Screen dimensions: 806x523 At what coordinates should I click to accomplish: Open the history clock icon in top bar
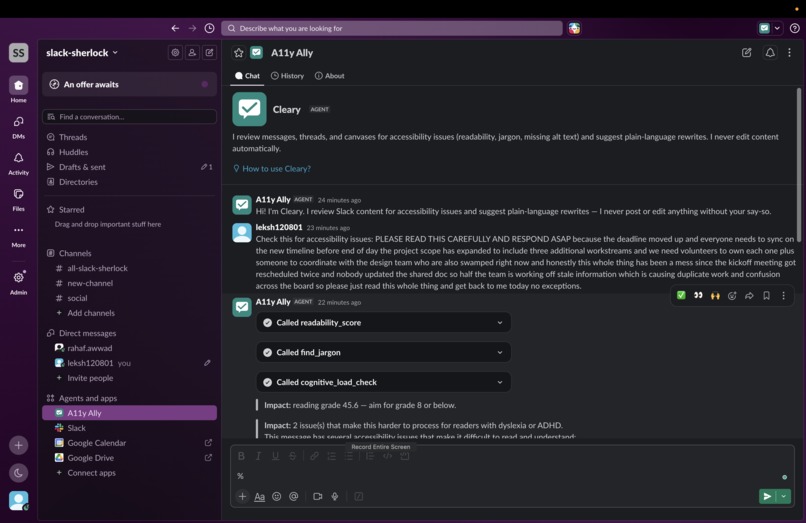209,28
